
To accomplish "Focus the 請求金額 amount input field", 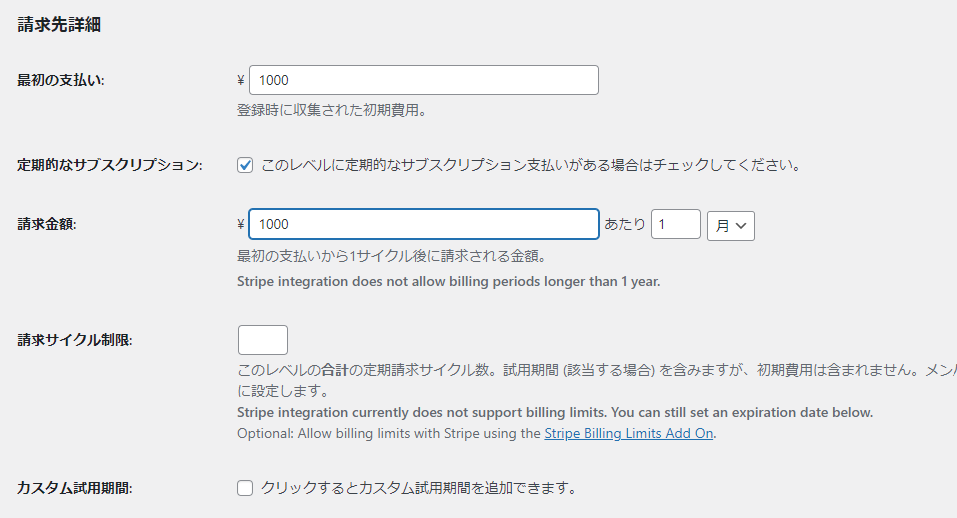I will point(423,224).
